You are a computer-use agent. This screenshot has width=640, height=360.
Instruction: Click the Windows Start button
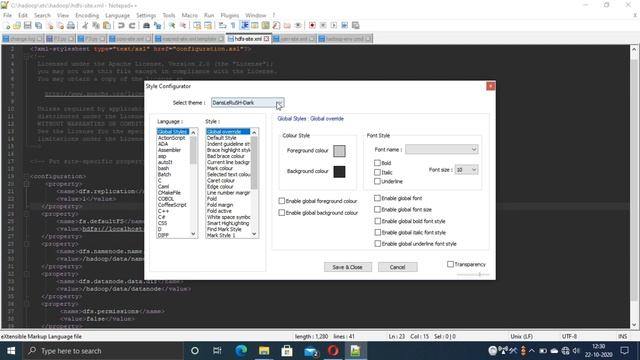point(11,351)
